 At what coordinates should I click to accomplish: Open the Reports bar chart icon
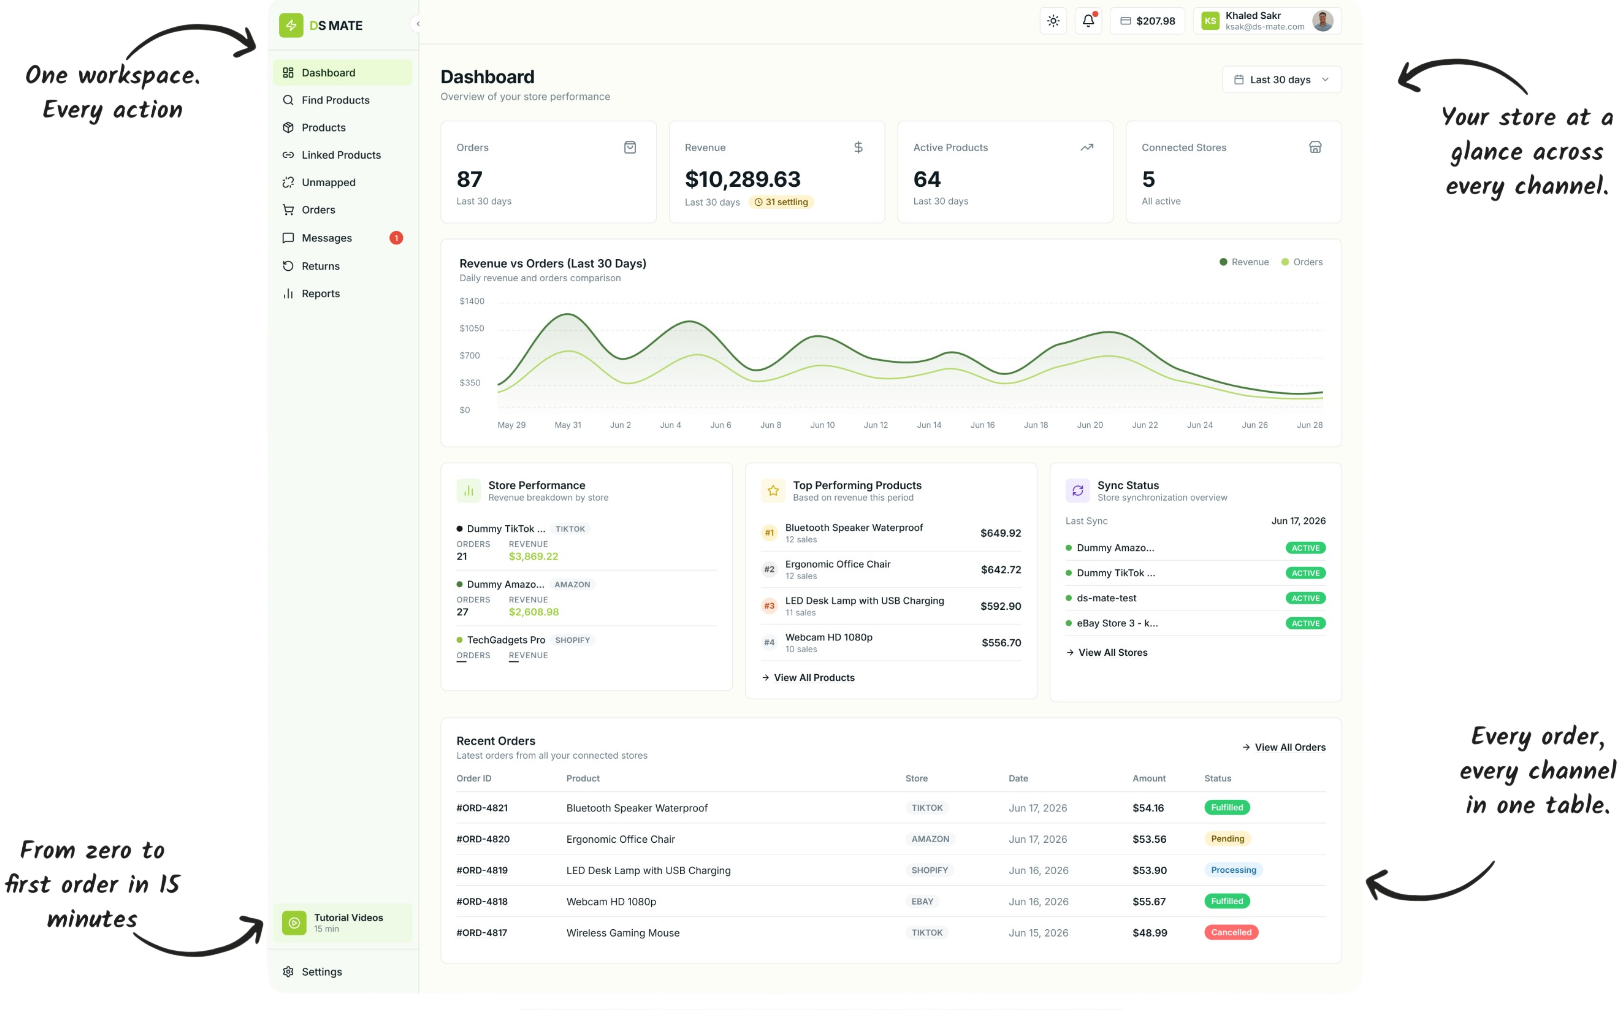(x=288, y=294)
